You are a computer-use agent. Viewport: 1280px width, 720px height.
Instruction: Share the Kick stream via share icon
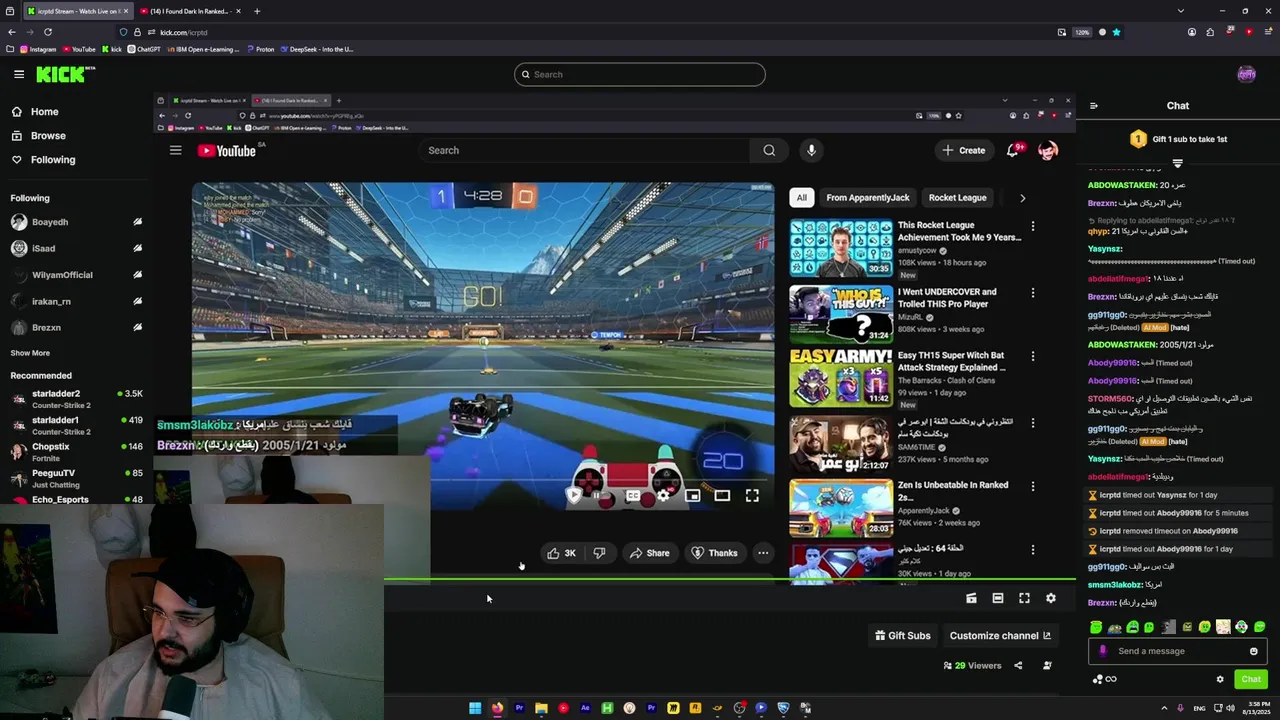(x=1018, y=666)
